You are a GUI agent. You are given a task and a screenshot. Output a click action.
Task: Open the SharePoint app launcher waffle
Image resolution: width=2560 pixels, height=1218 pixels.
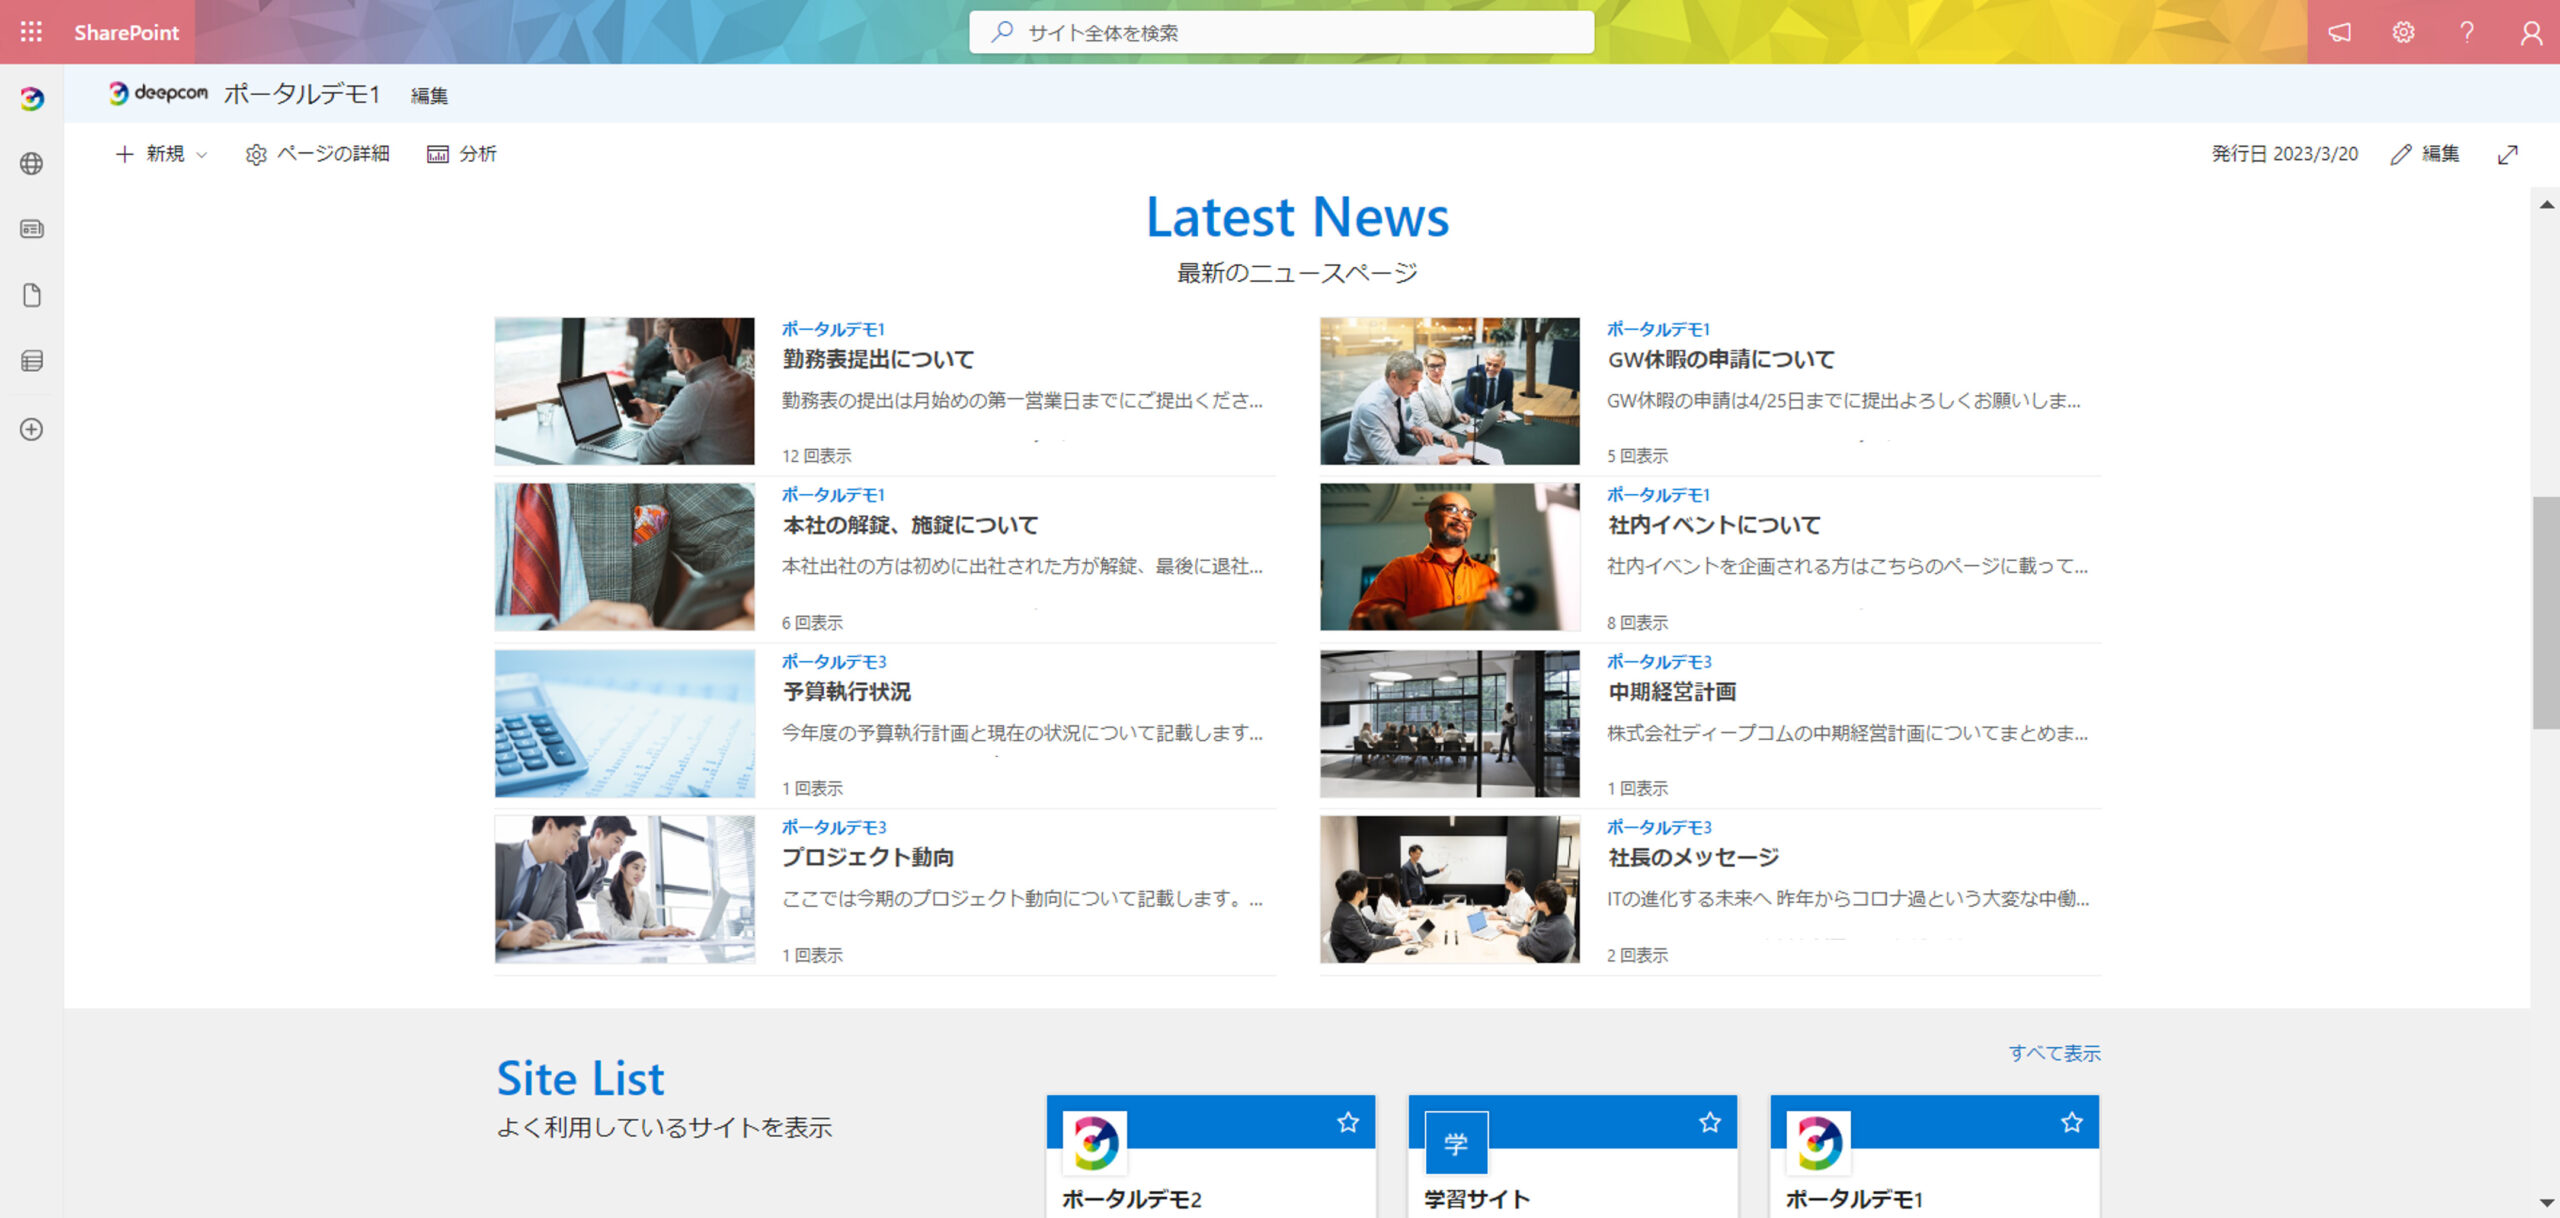pyautogui.click(x=31, y=32)
